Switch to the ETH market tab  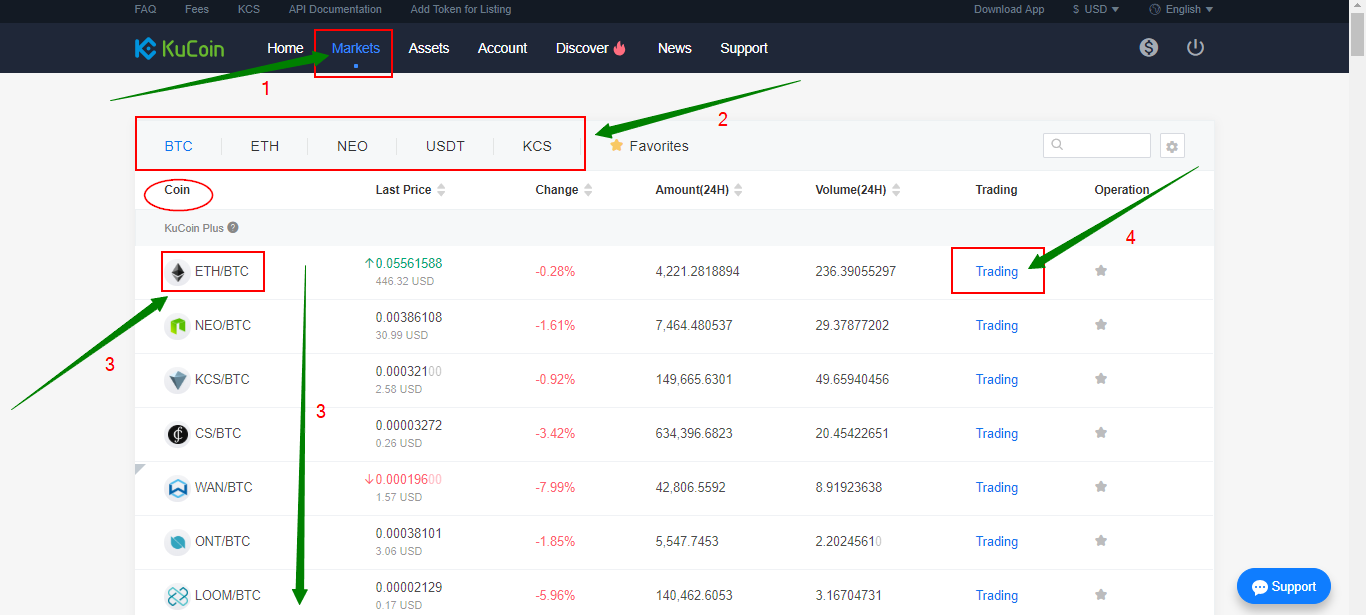265,146
